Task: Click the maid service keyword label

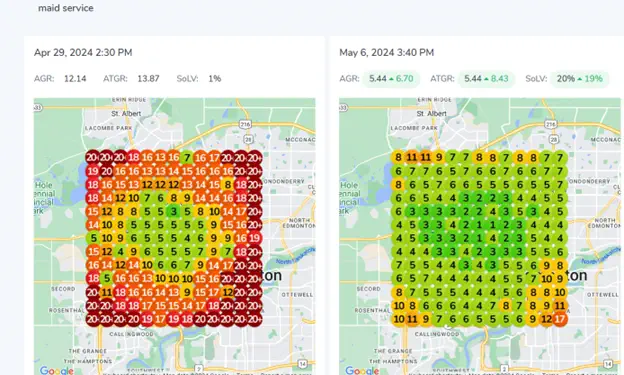Action: pyautogui.click(x=66, y=8)
